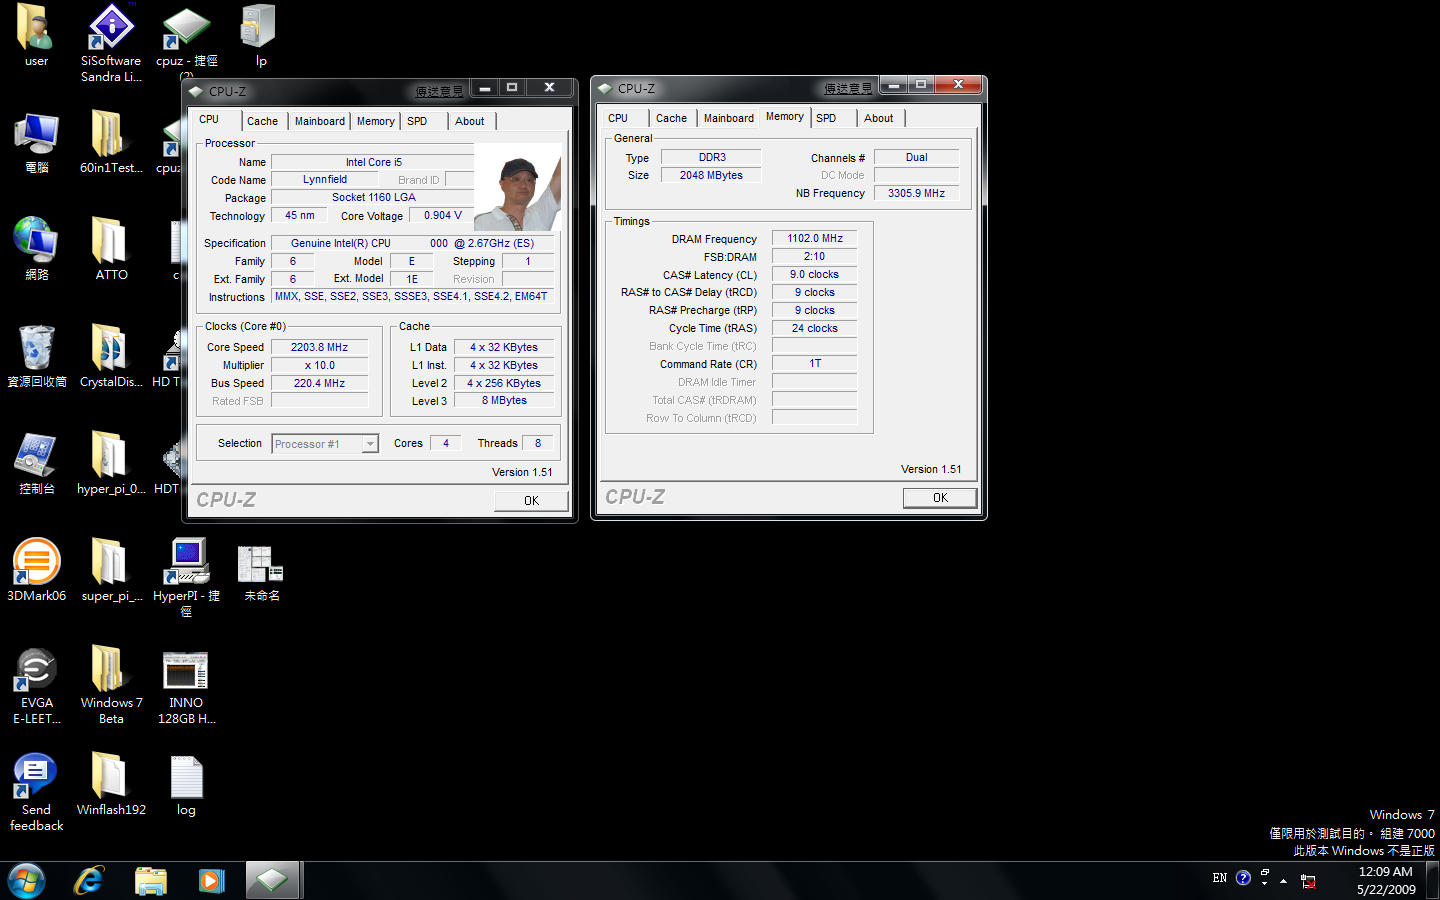Image resolution: width=1440 pixels, height=900 pixels.
Task: Open Processor #1 selection dropdown
Action: tap(325, 444)
